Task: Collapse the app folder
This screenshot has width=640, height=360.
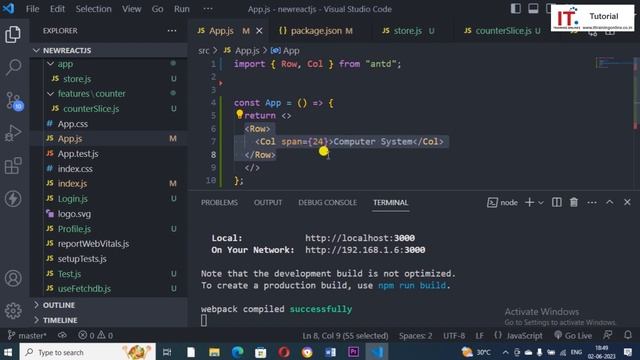Action: click(x=109, y=64)
